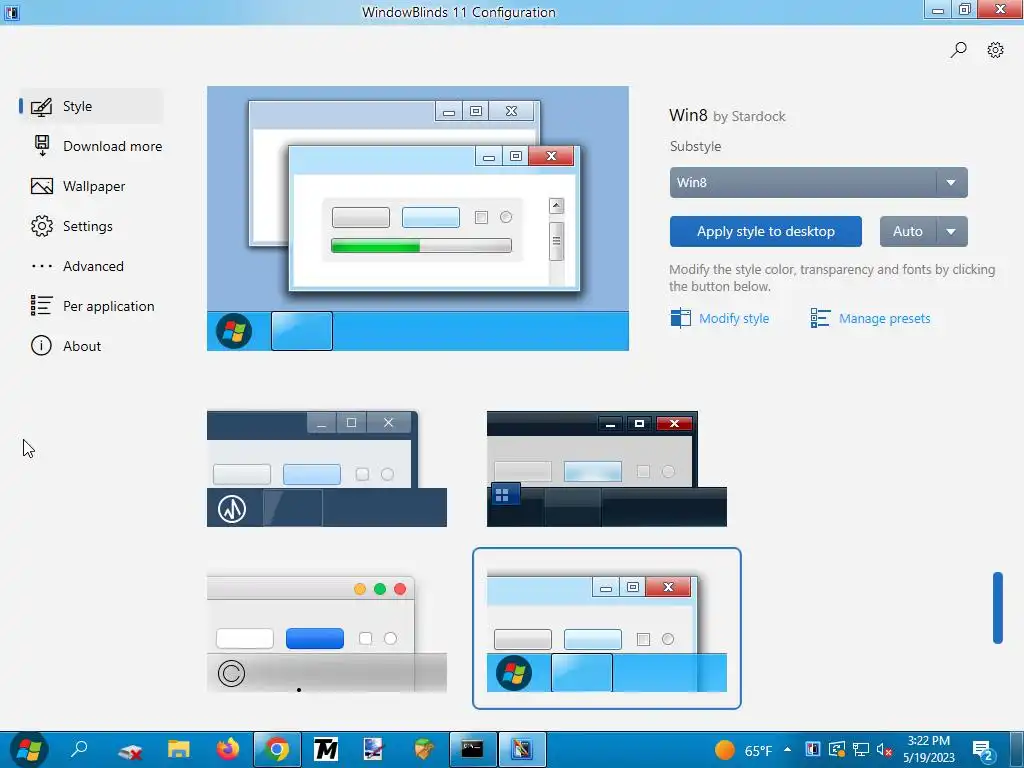This screenshot has width=1024, height=768.
Task: Click the network tray icon
Action: (x=861, y=750)
